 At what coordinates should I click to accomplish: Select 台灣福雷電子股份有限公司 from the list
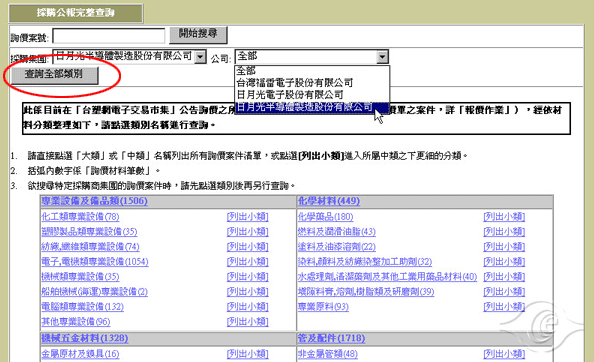295,82
